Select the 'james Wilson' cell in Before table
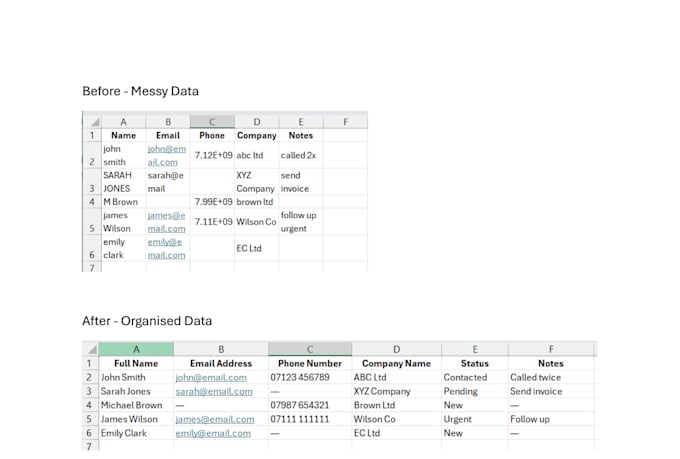 (124, 222)
